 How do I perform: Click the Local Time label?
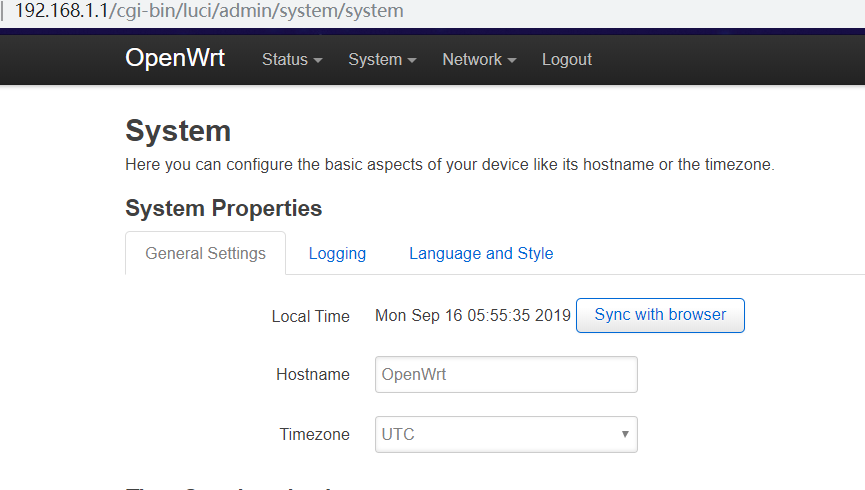coord(311,316)
